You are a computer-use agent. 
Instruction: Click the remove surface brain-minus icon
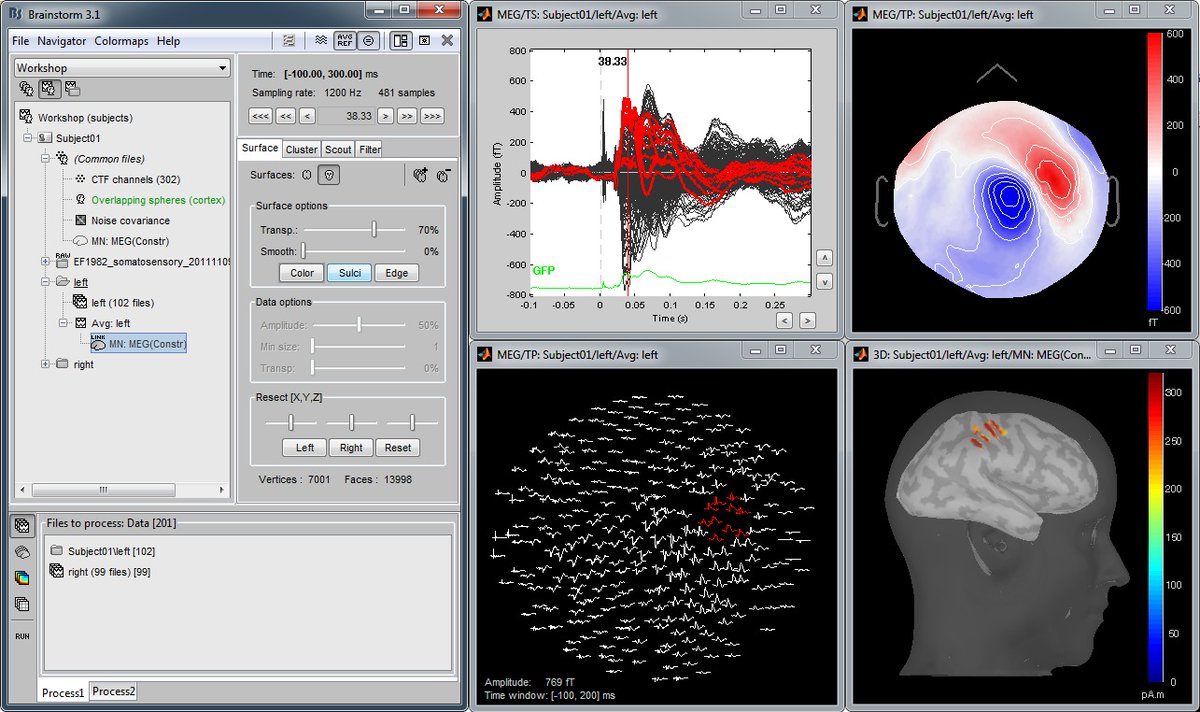[x=443, y=174]
